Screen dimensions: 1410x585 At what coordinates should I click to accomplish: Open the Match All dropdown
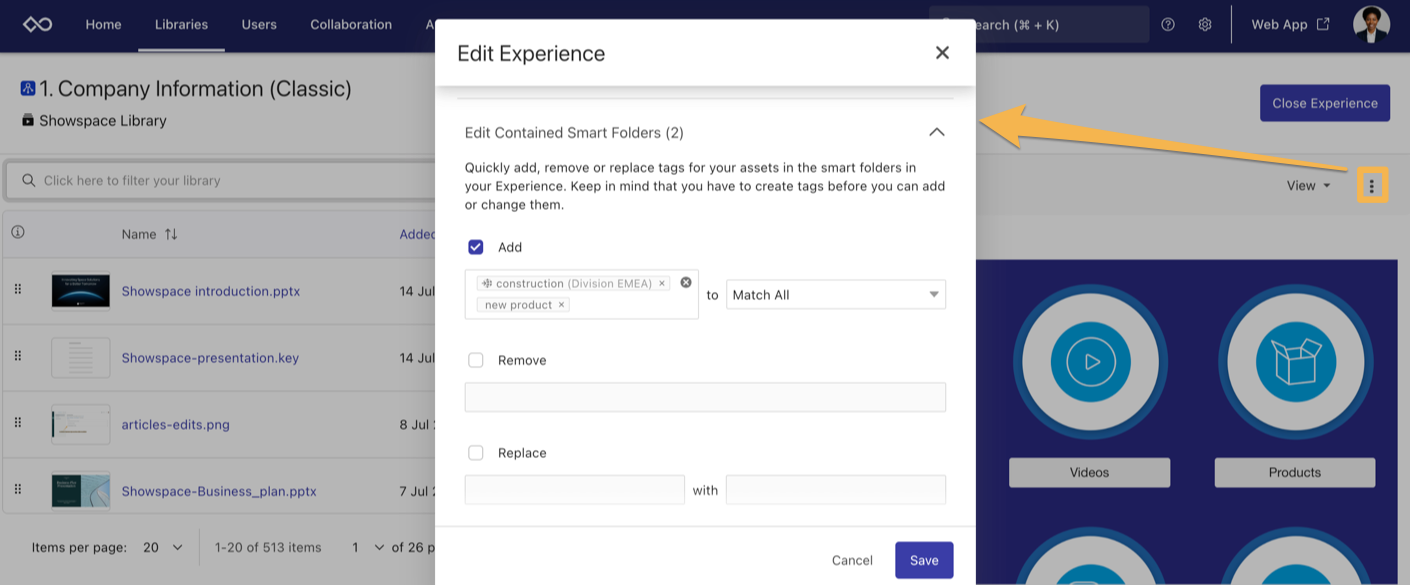pos(835,294)
